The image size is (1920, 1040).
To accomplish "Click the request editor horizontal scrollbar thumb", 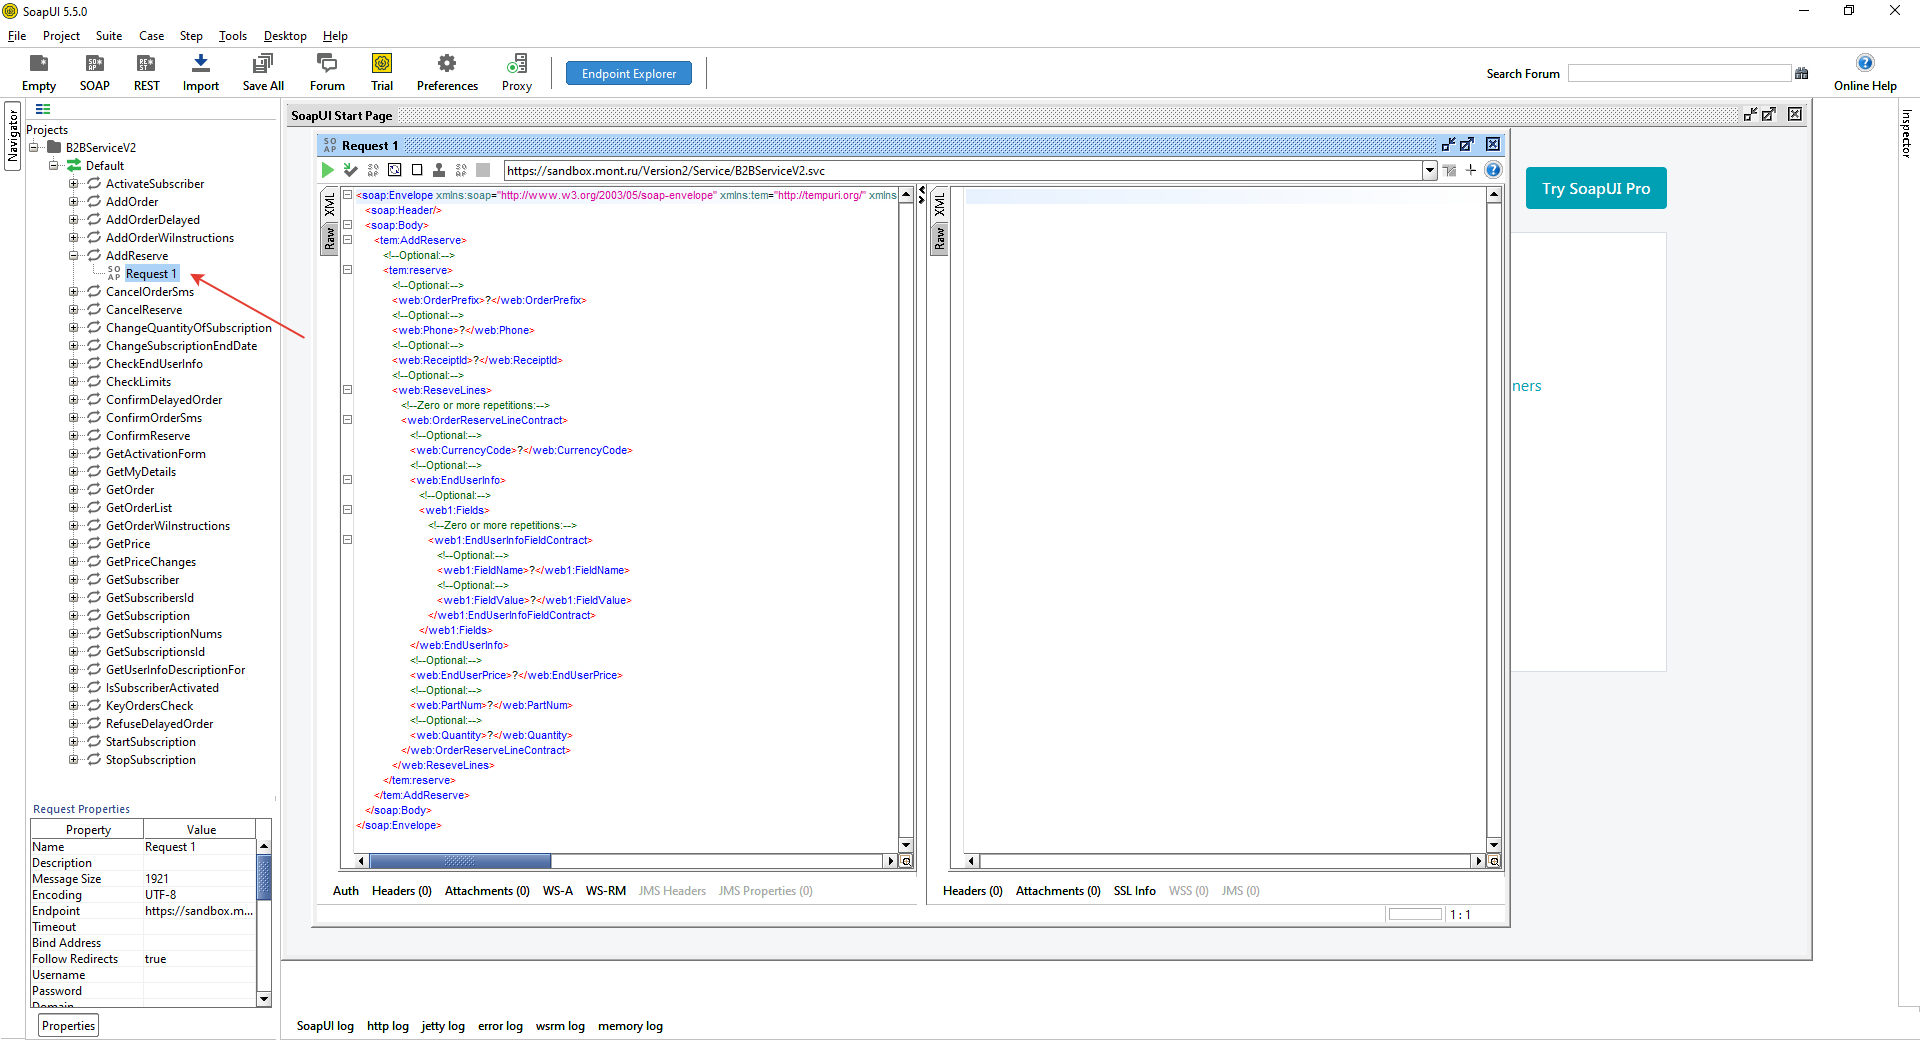I will tap(460, 861).
